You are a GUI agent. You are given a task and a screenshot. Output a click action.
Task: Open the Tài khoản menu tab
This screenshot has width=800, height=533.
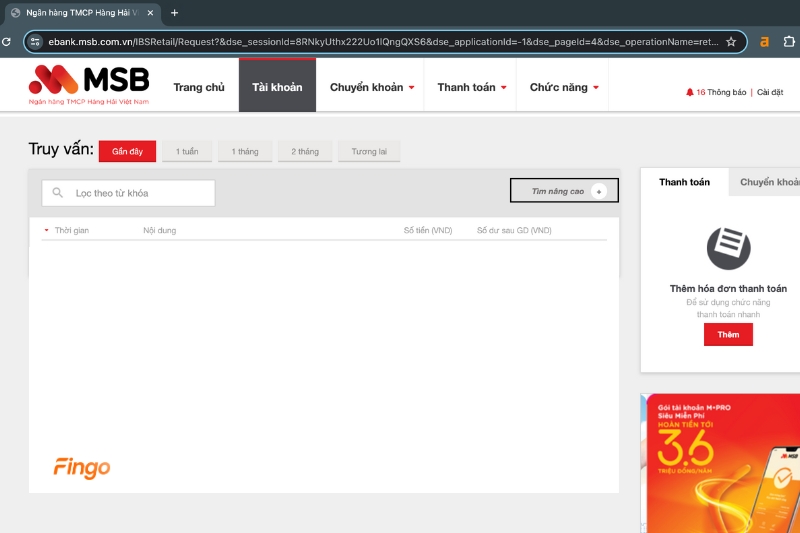coord(277,85)
